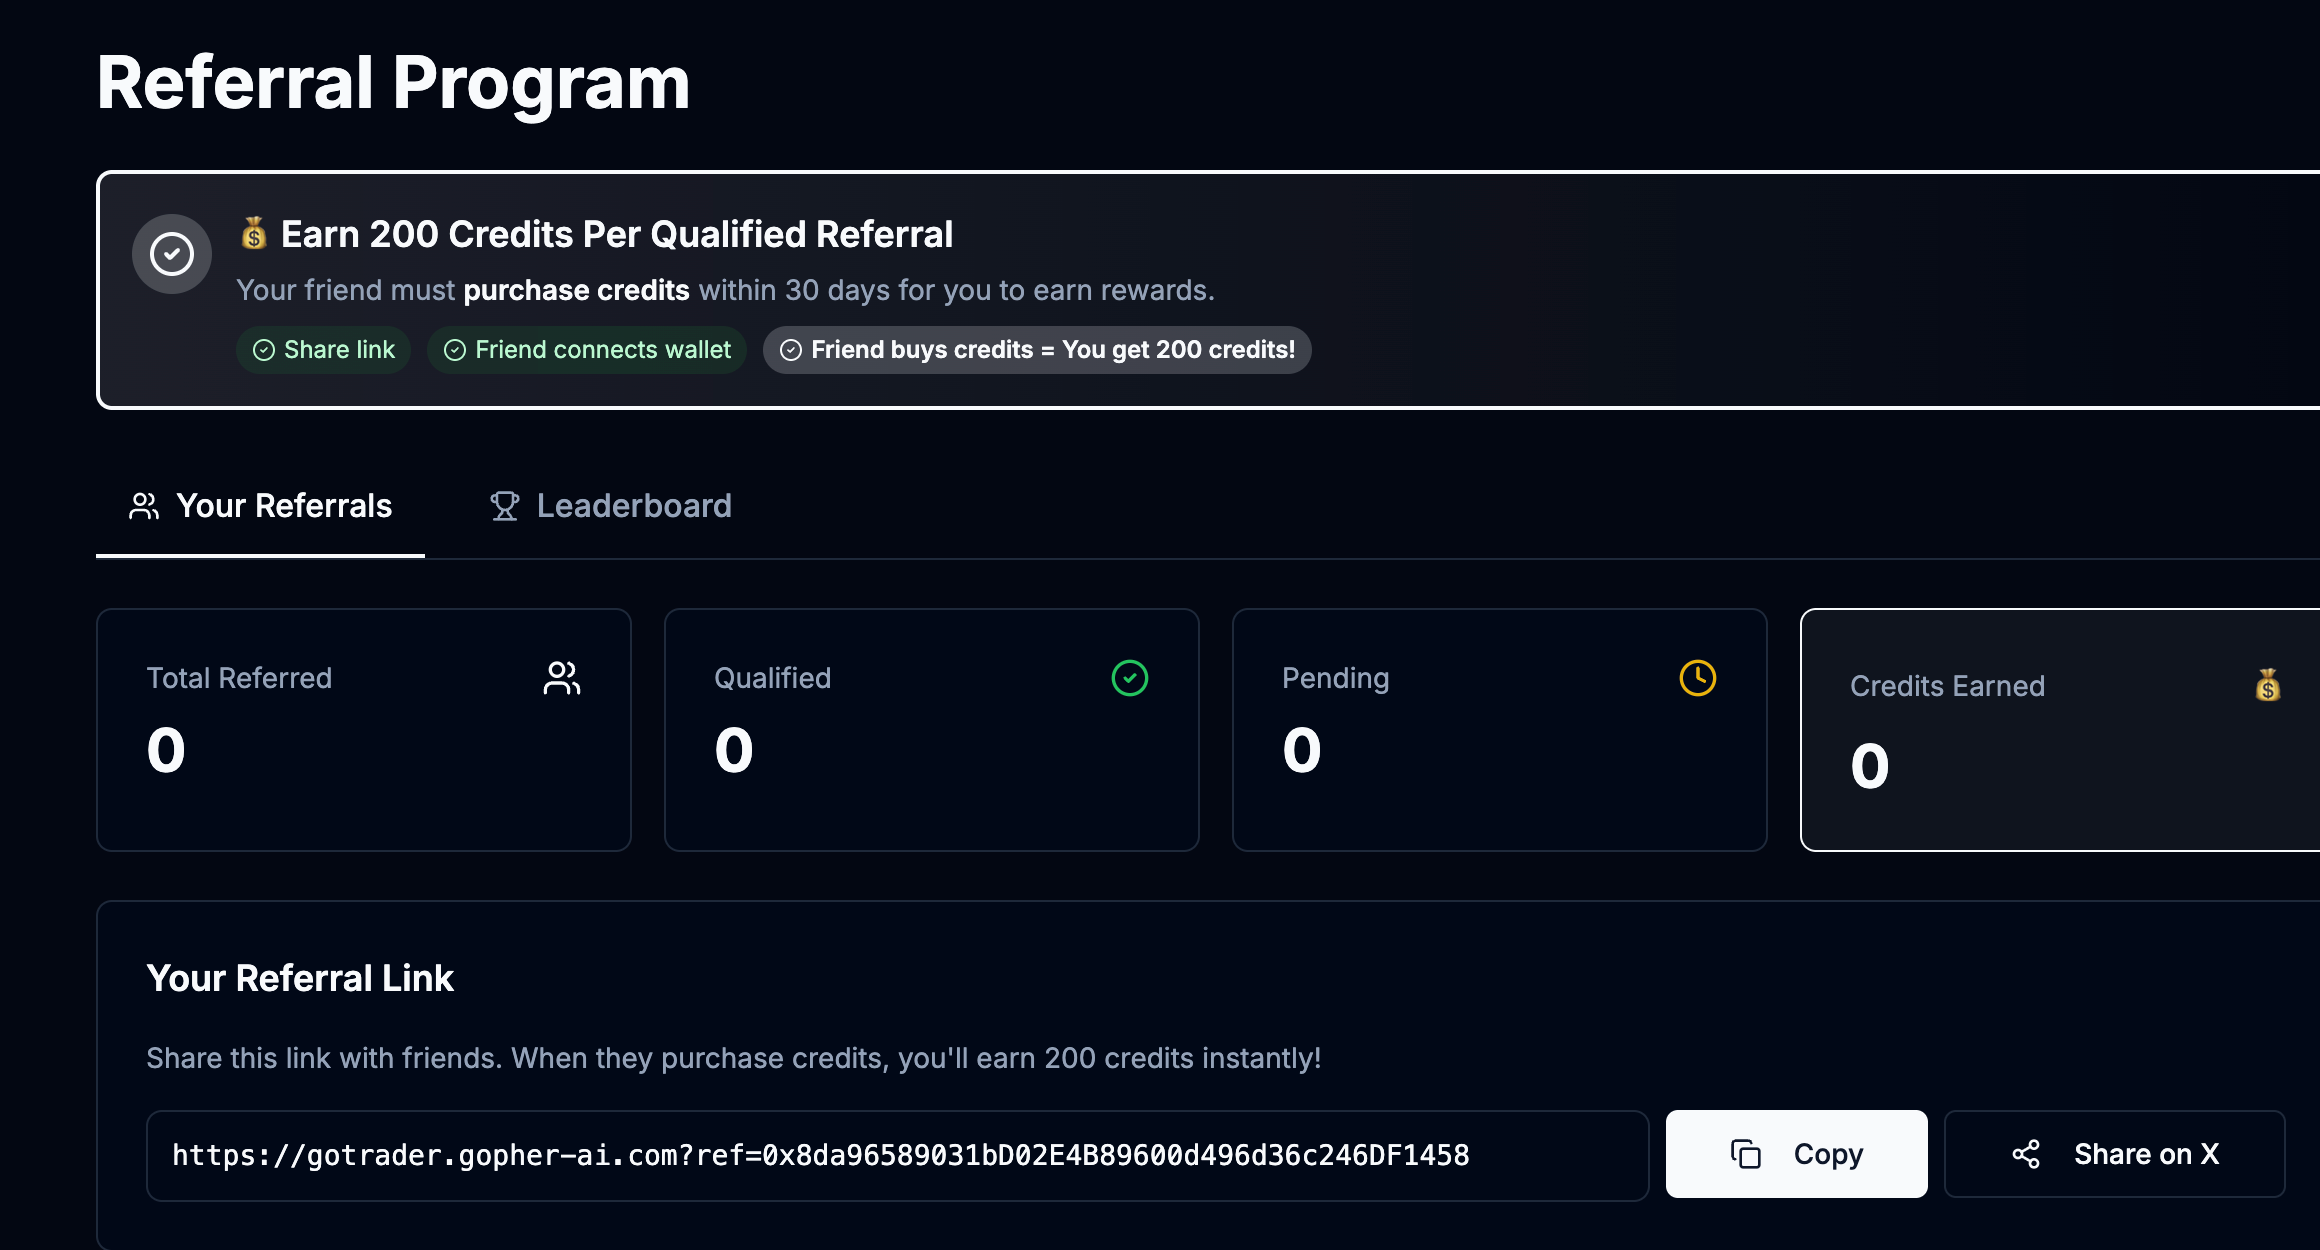Click the circled checkmark icon in banner
2320x1250 pixels.
coord(172,254)
